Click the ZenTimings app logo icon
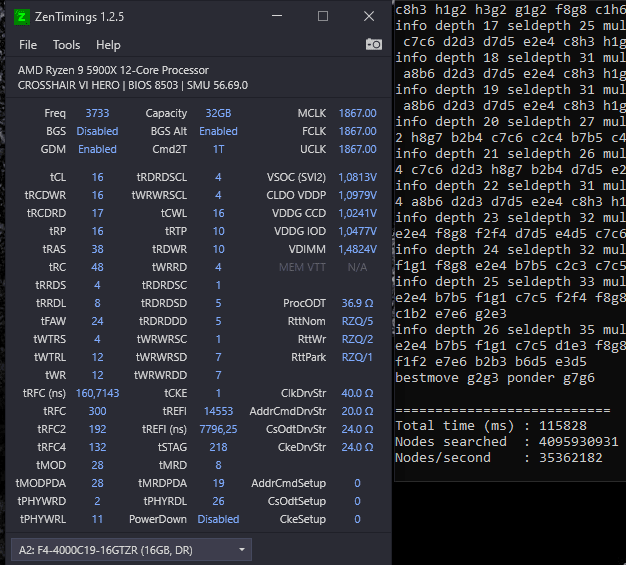 pyautogui.click(x=22, y=17)
